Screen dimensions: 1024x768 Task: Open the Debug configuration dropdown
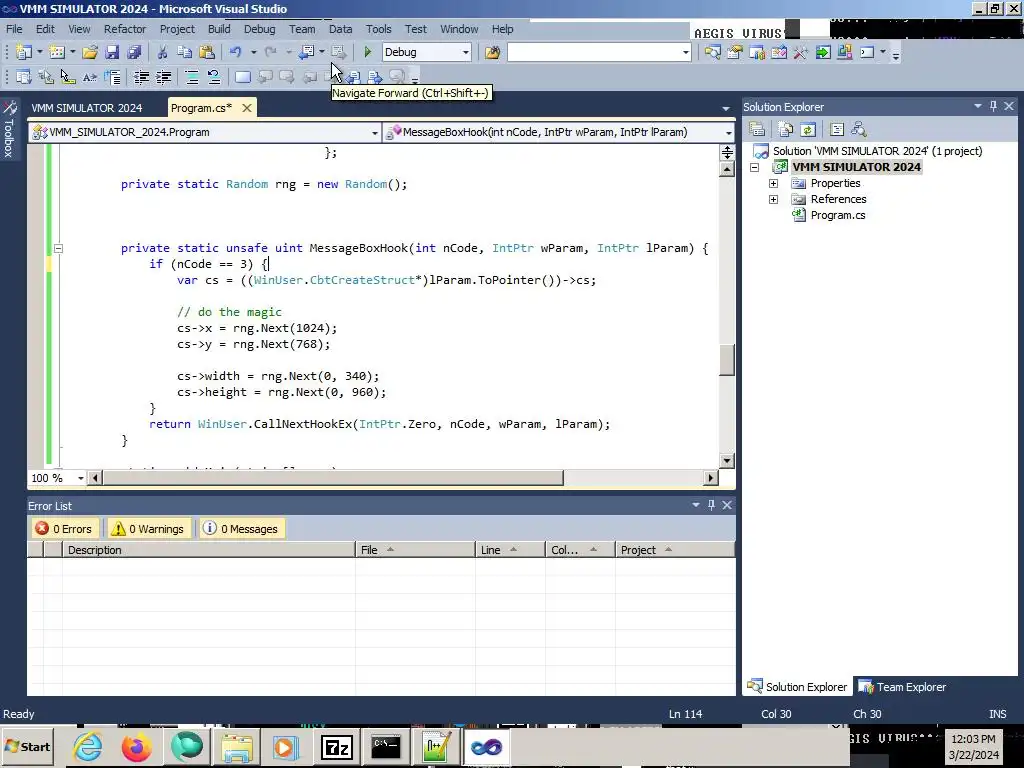point(466,52)
